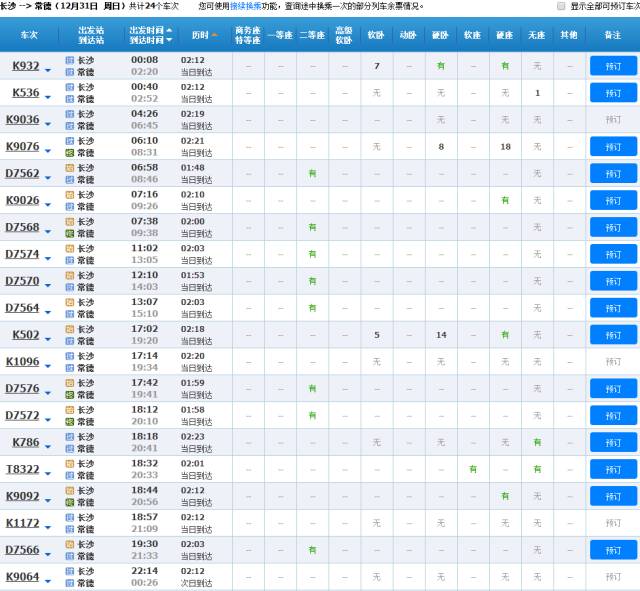This screenshot has height=591, width=640.
Task: Click K9036 arrival station 常德 icon
Action: 70,126
